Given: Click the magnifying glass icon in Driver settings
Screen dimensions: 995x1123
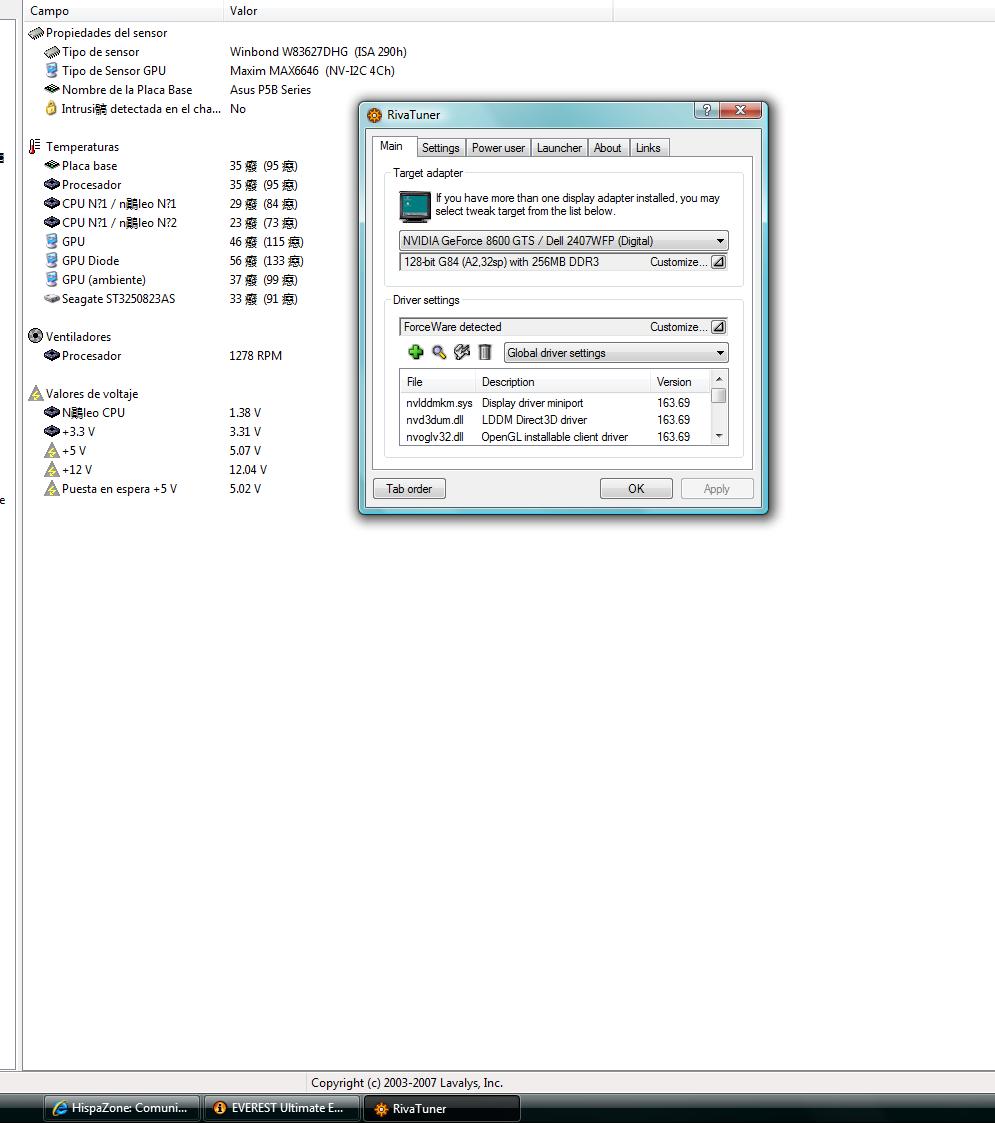Looking at the screenshot, I should pyautogui.click(x=439, y=352).
